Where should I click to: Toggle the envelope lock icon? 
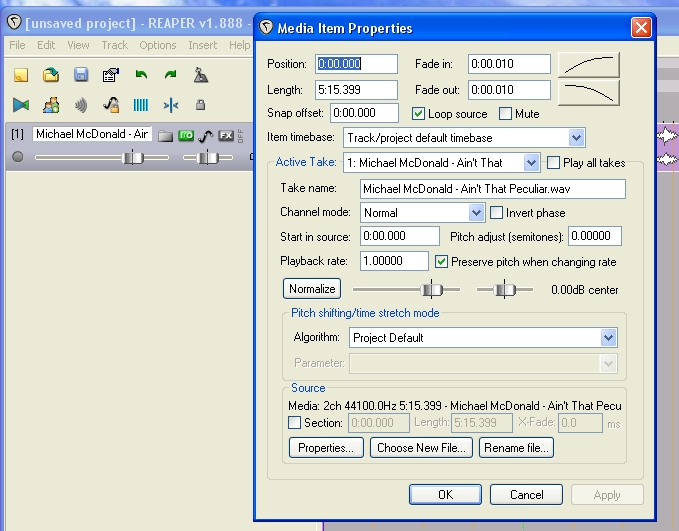(x=111, y=105)
